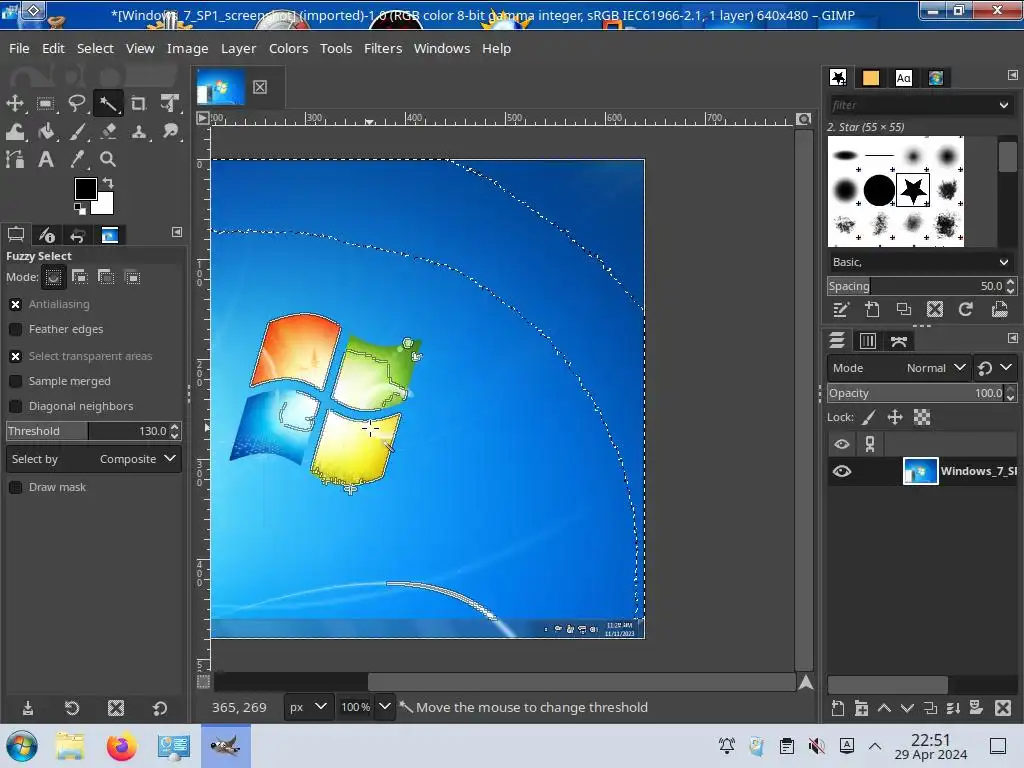1024x768 pixels.
Task: Select the Bucket Fill tool
Action: [x=45, y=132]
